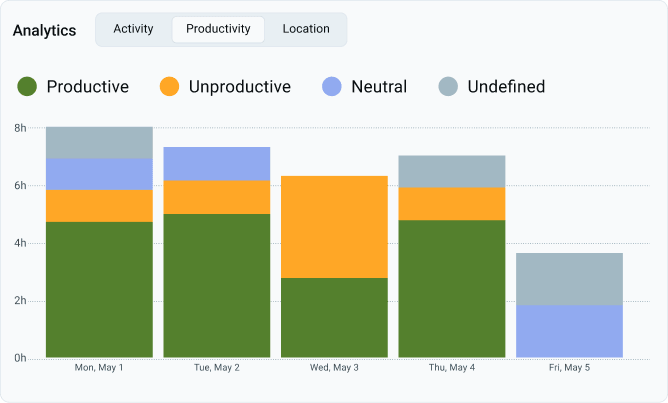Click the '6h' y-axis label
The height and width of the screenshot is (403, 668).
point(20,186)
